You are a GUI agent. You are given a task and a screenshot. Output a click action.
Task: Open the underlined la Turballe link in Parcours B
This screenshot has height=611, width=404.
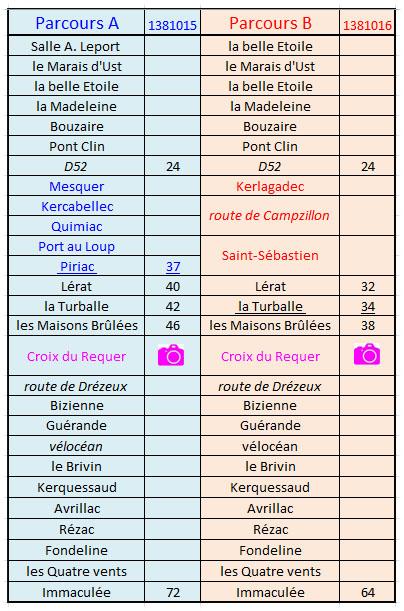pyautogui.click(x=270, y=306)
